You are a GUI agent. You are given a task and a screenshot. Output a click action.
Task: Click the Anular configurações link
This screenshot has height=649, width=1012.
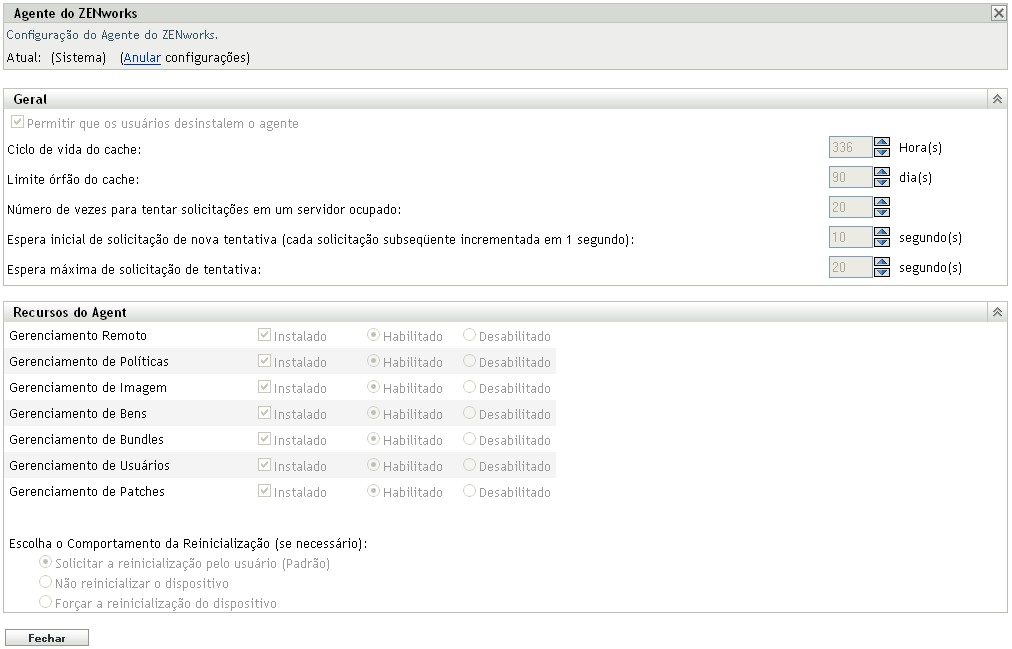click(142, 57)
